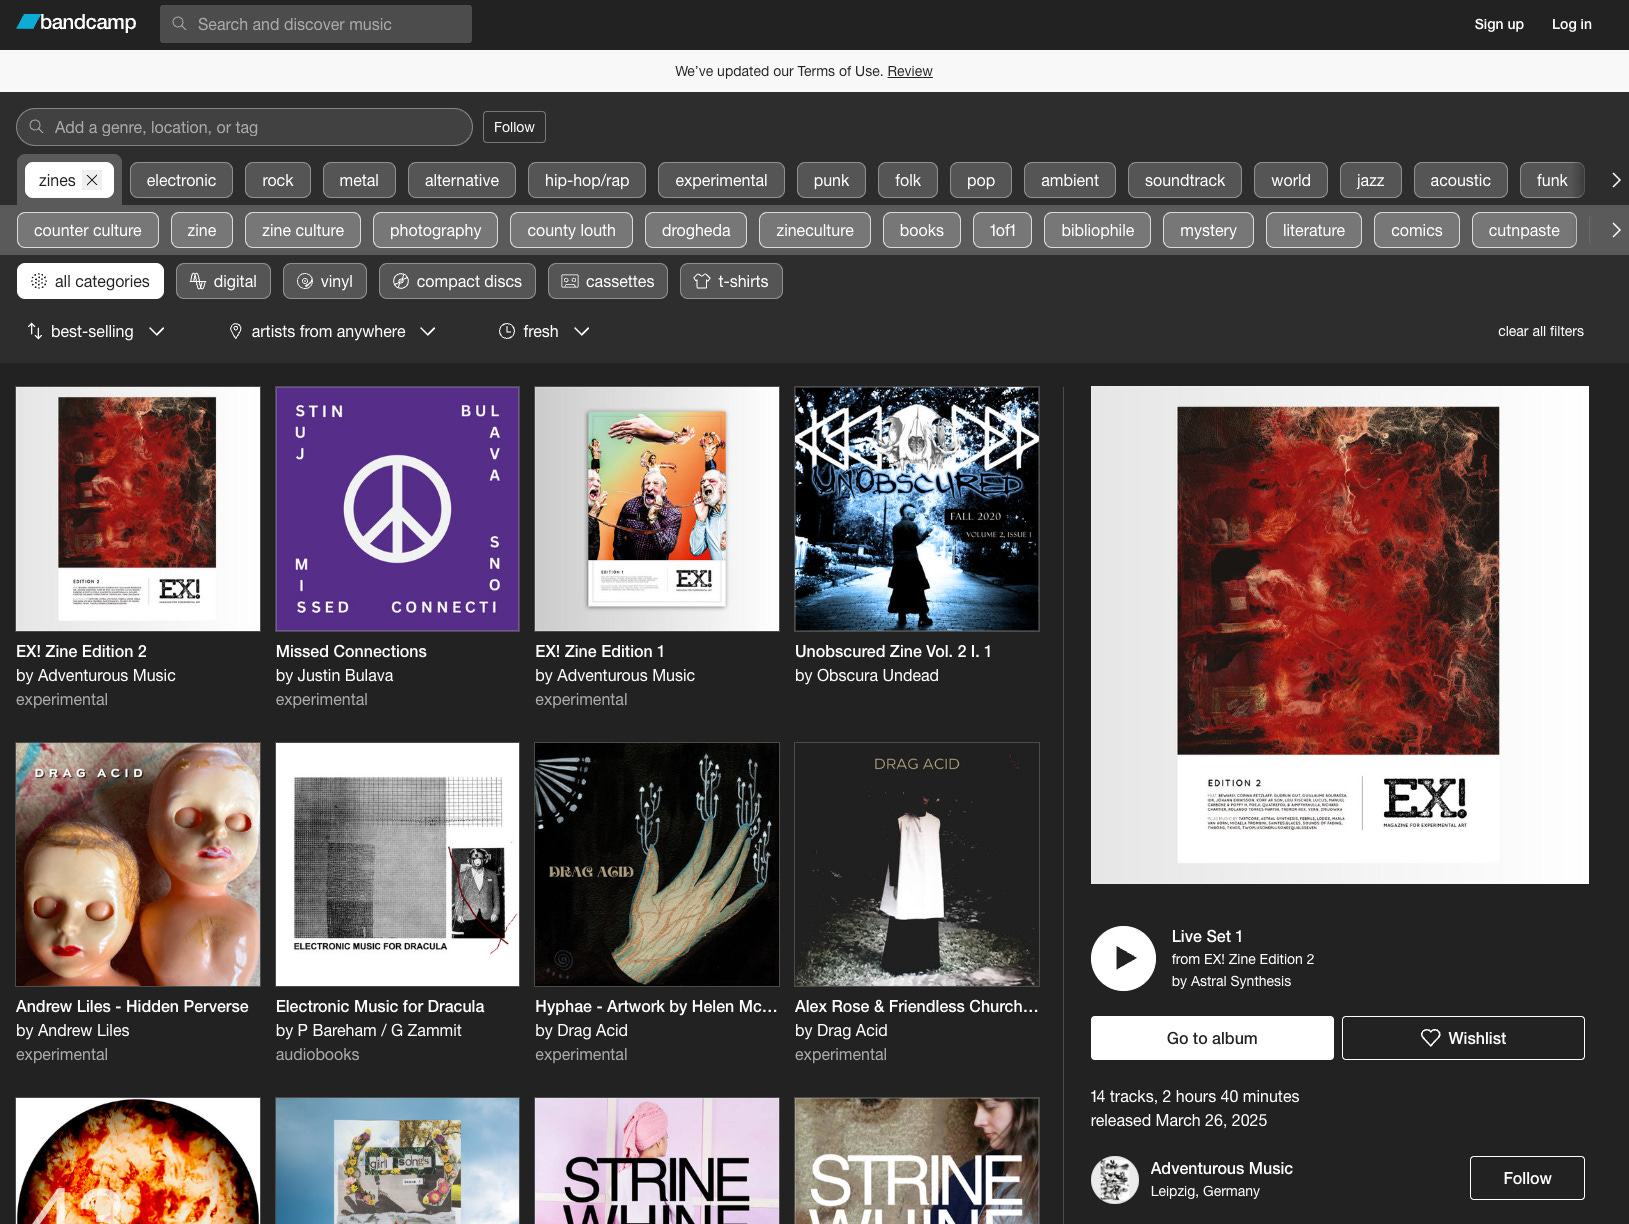Choose the counter culture related tag
The height and width of the screenshot is (1224, 1629).
[88, 230]
